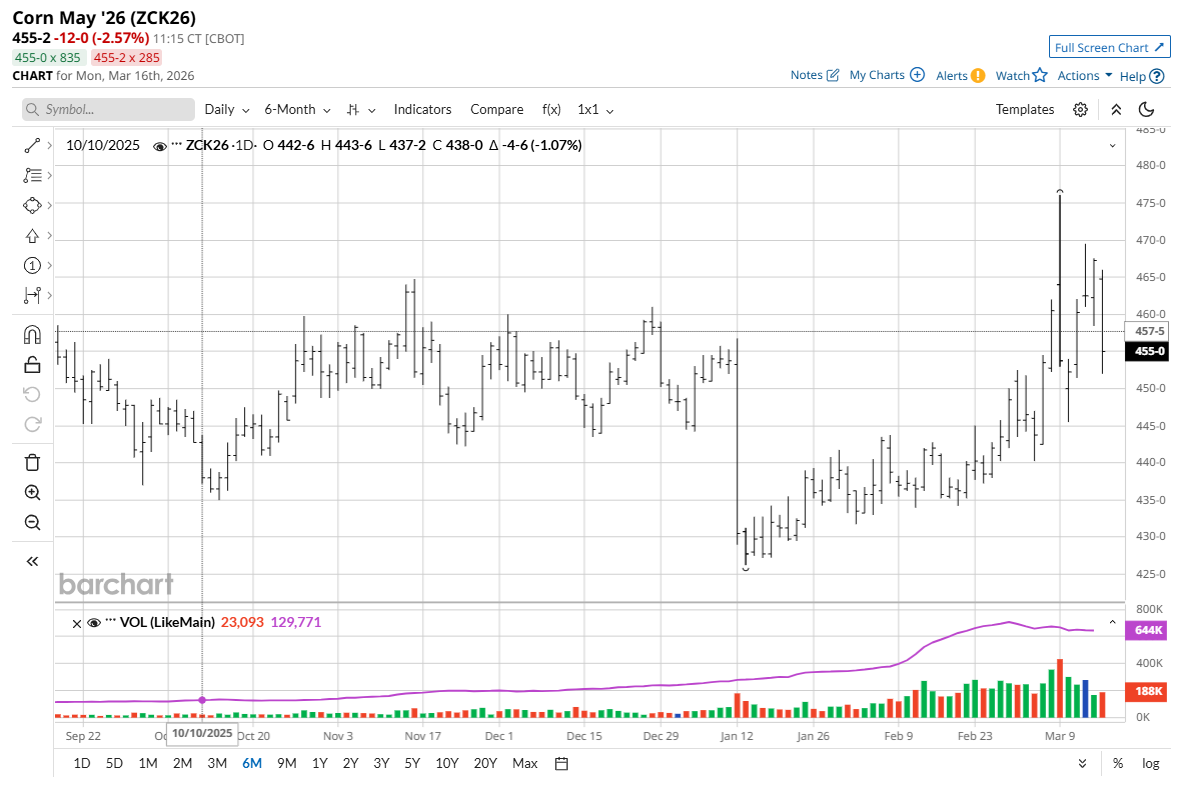Open the Indicators dialog
Viewport: 1203px width, 810px height.
(422, 110)
